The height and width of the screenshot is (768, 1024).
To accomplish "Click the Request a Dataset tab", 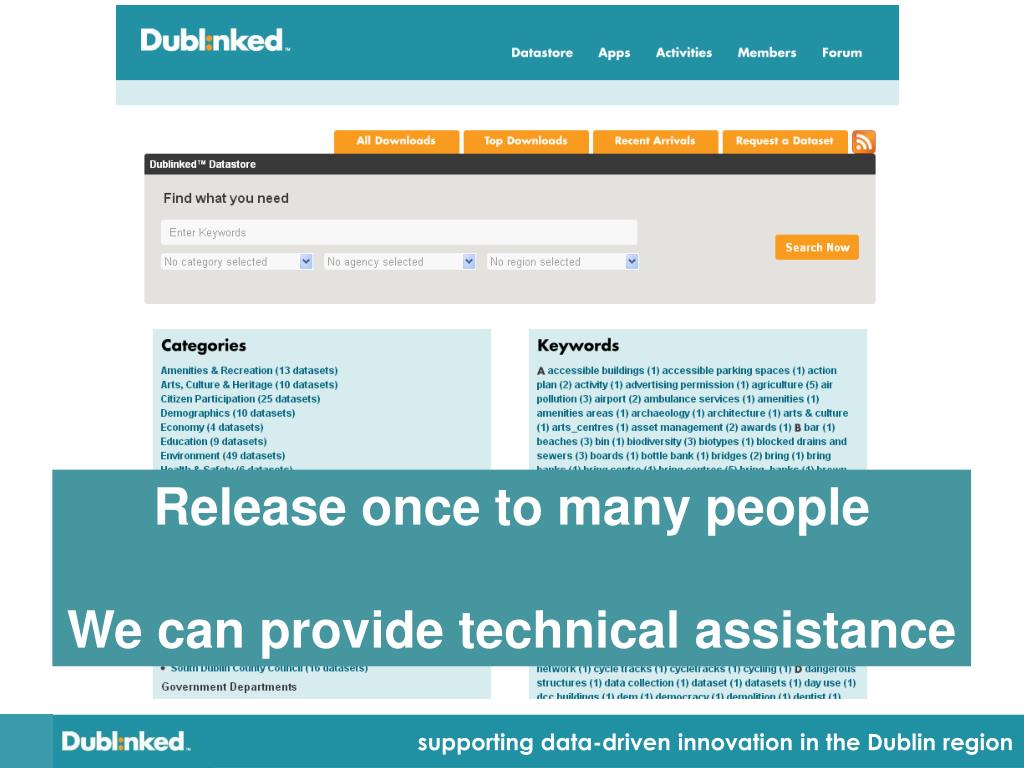I will [x=784, y=141].
